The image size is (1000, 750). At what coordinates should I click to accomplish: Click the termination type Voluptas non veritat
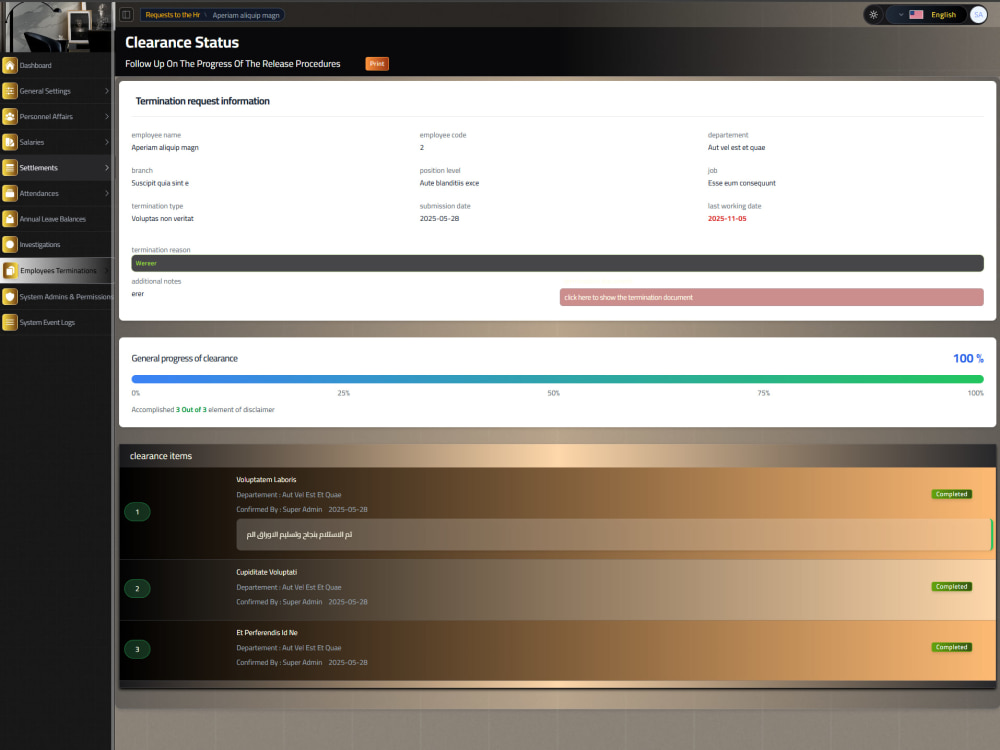(162, 219)
